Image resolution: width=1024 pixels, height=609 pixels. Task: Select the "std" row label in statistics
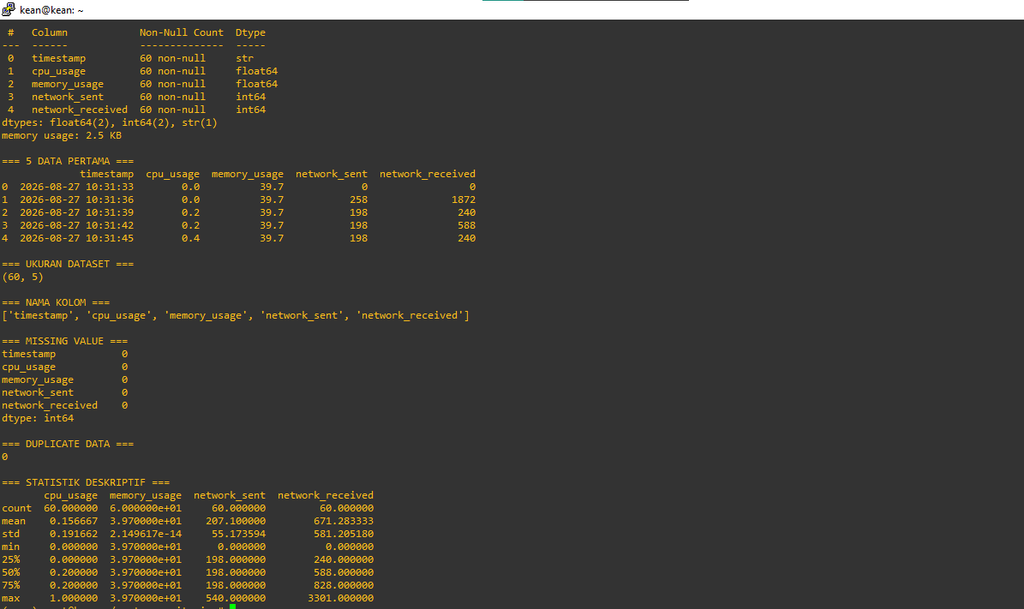point(10,534)
